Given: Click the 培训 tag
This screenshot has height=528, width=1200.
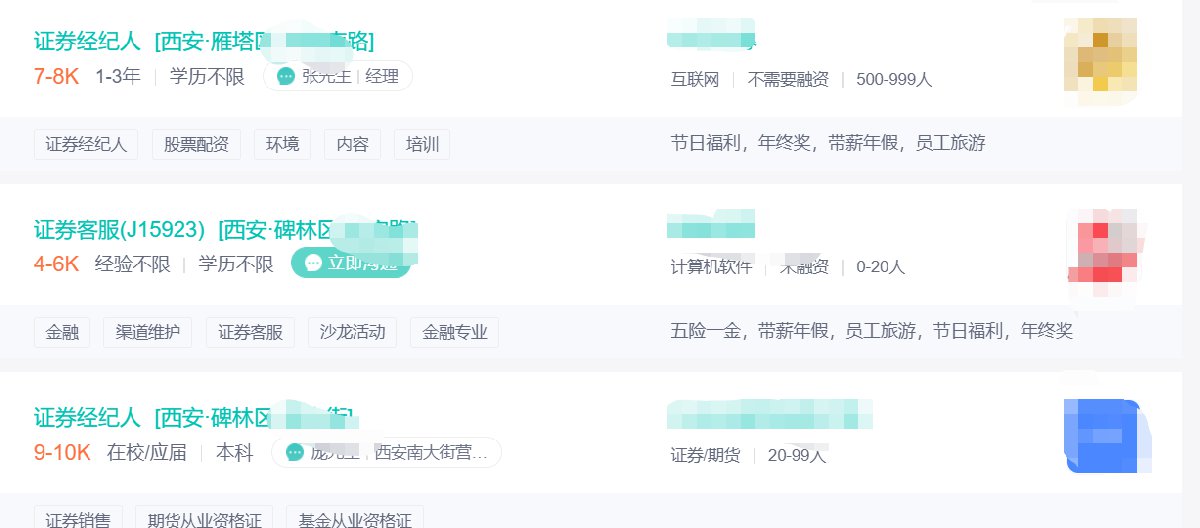Looking at the screenshot, I should (x=421, y=144).
